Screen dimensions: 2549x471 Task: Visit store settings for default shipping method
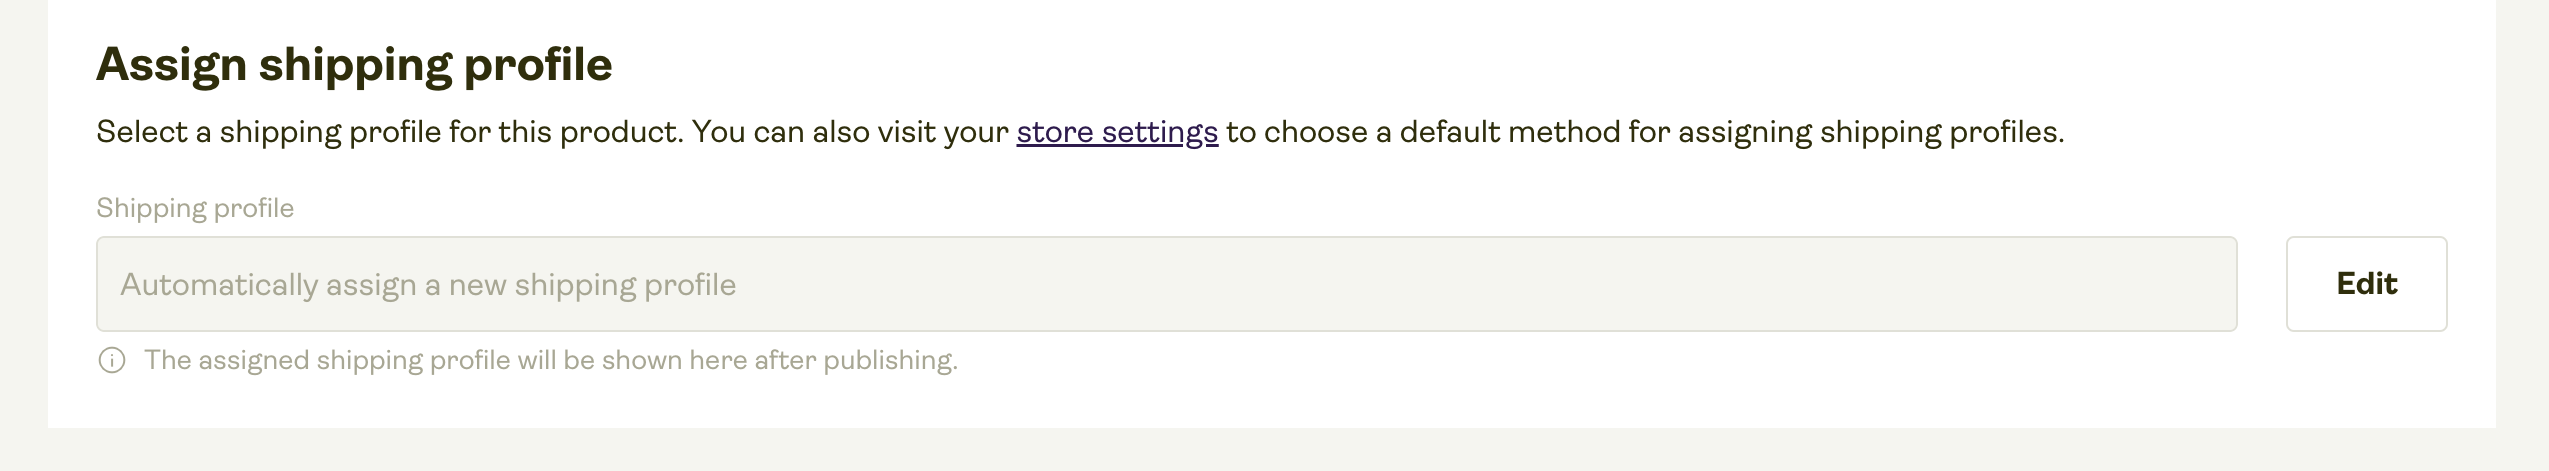point(1117,132)
